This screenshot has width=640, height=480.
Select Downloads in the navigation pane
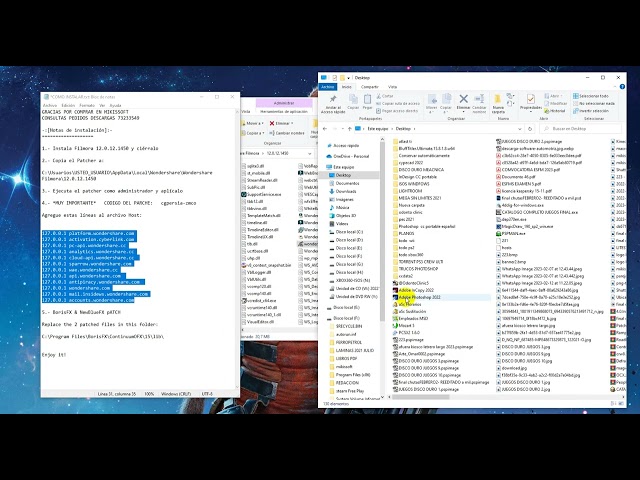(x=346, y=191)
